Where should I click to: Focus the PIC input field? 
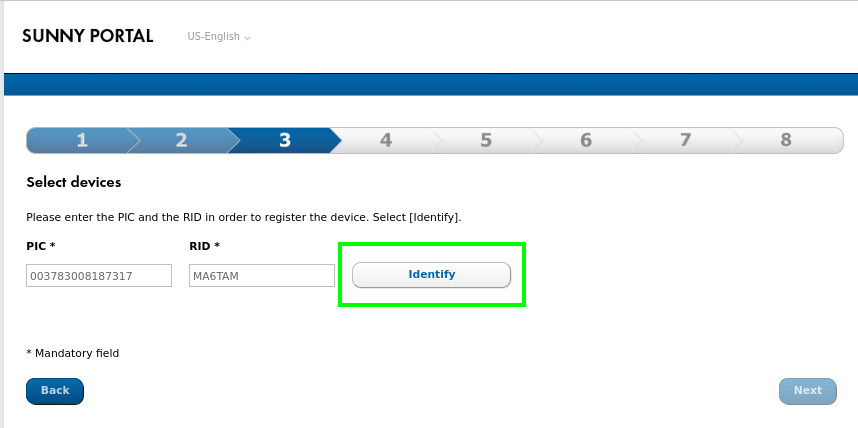99,275
